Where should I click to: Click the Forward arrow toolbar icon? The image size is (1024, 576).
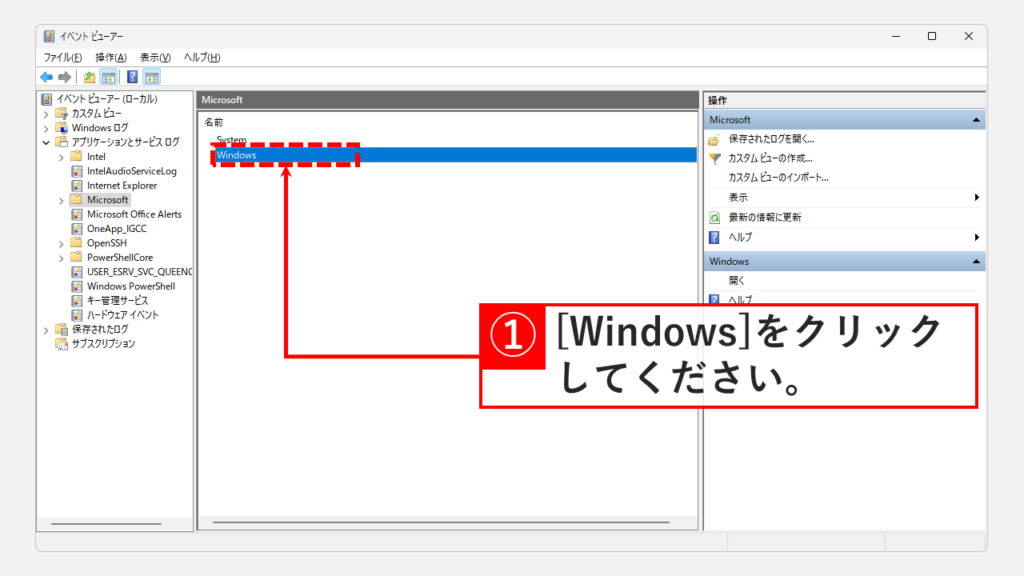[64, 77]
